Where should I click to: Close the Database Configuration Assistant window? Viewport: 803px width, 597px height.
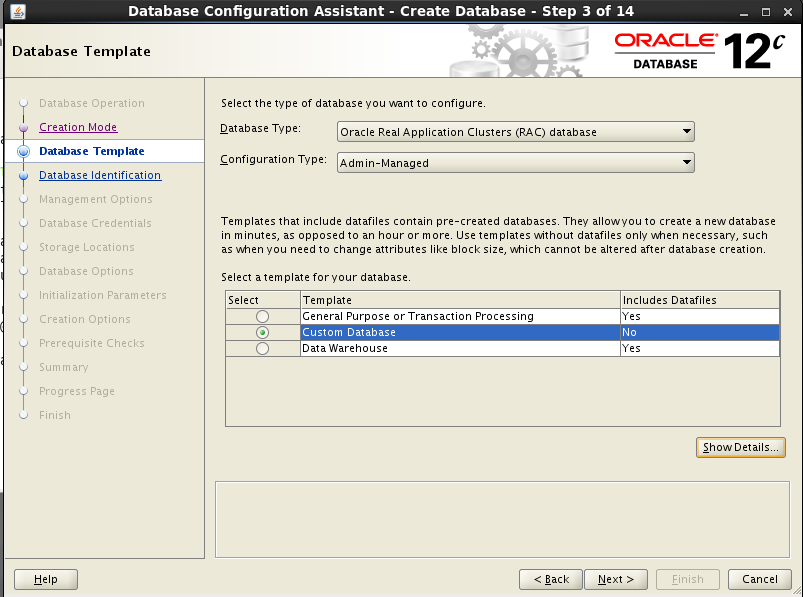(788, 12)
